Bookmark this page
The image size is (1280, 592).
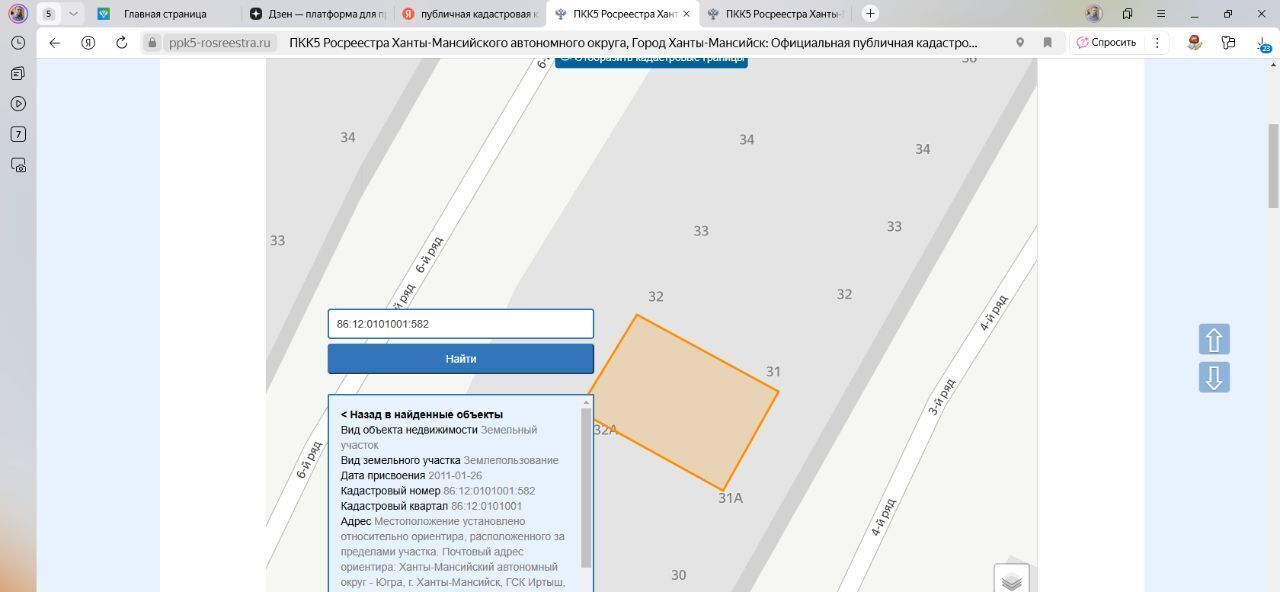pos(1047,43)
